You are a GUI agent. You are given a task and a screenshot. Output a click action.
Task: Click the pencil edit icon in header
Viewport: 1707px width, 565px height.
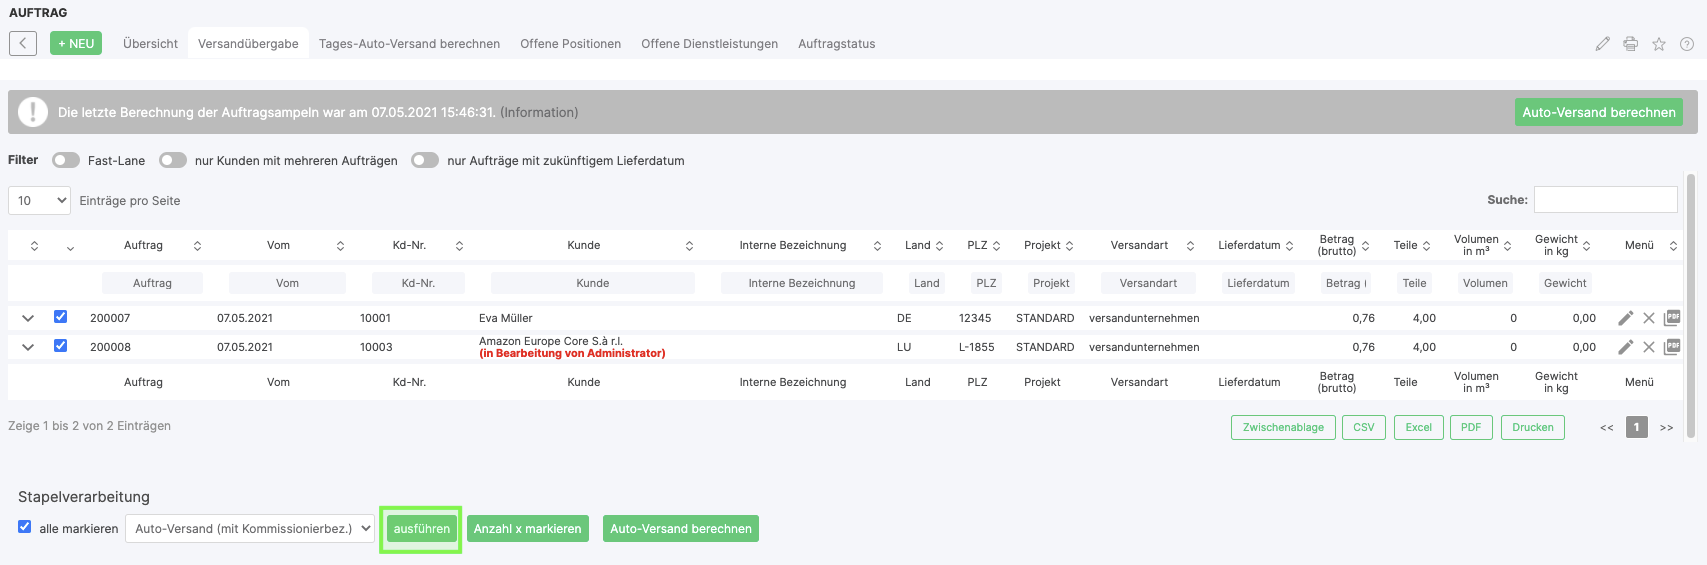tap(1602, 44)
